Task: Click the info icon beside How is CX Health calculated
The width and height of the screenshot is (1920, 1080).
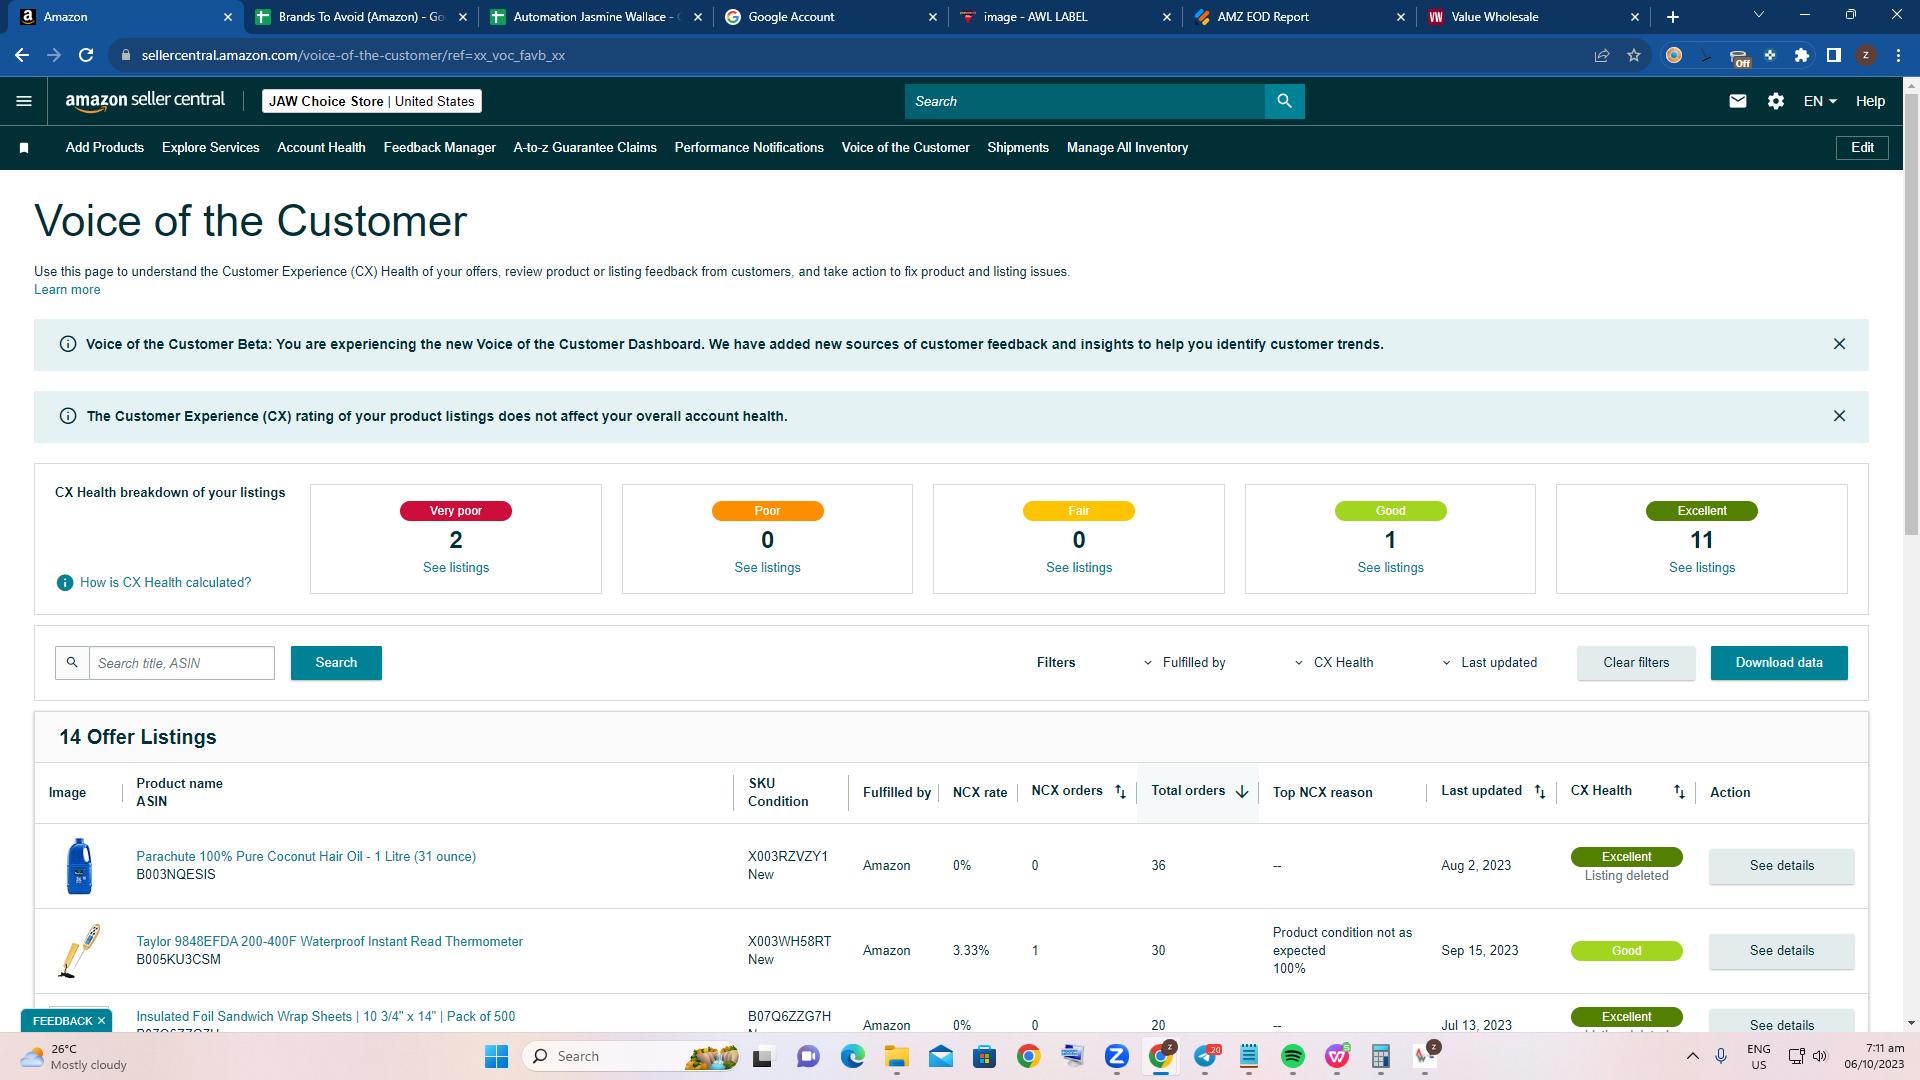Action: (x=65, y=583)
